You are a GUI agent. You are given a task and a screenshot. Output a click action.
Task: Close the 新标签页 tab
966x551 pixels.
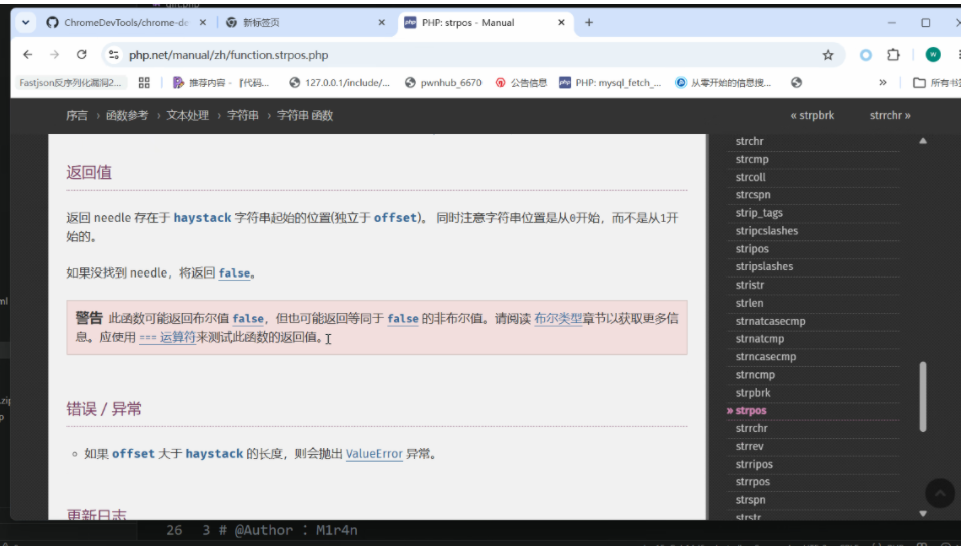pos(381,23)
